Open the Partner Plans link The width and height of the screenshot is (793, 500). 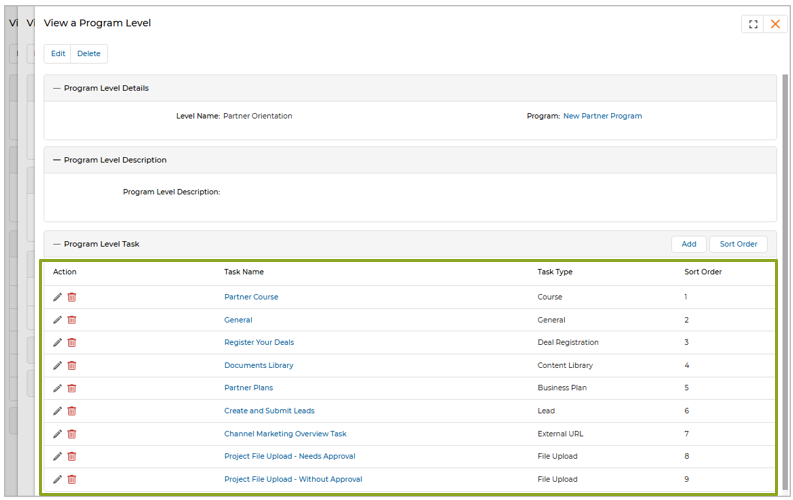[248, 388]
